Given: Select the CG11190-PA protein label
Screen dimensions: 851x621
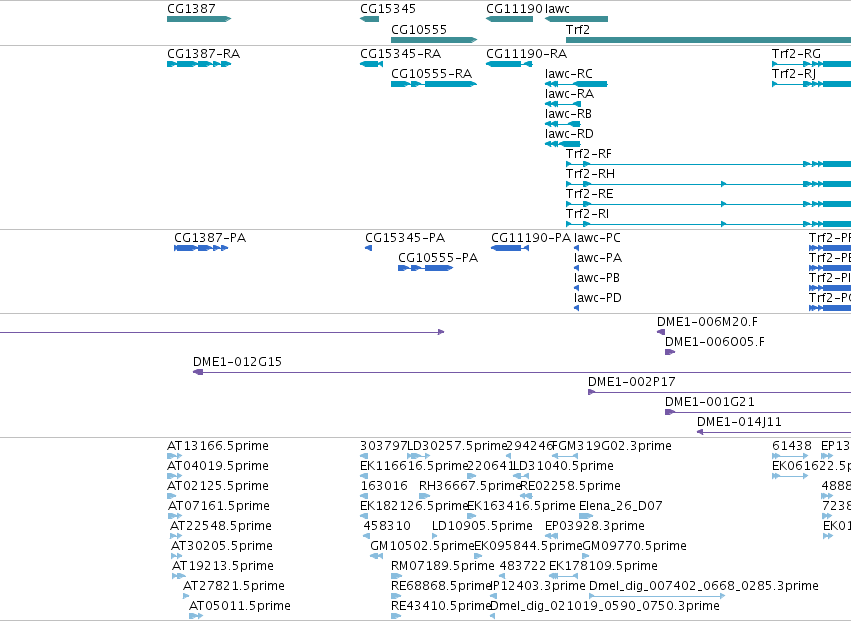Looking at the screenshot, I should (x=531, y=238).
